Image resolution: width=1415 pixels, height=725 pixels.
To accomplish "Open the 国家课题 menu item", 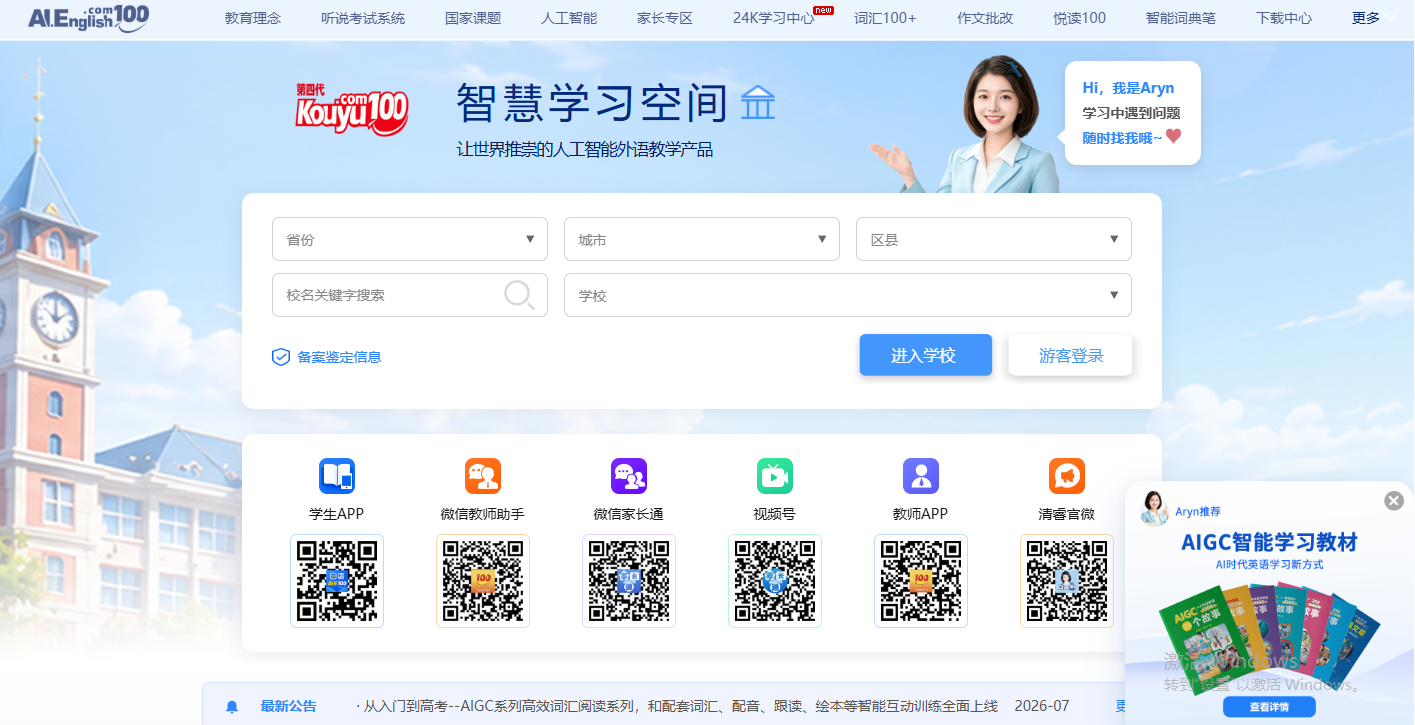I will (x=473, y=18).
